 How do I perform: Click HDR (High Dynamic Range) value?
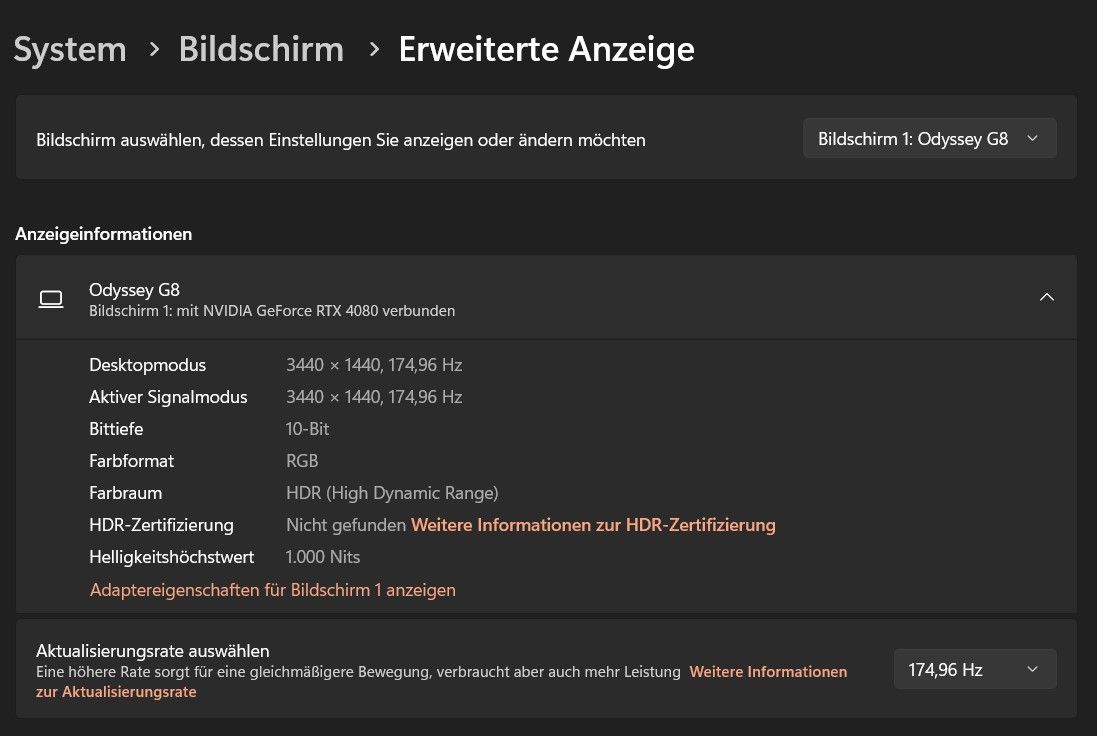pyautogui.click(x=392, y=493)
